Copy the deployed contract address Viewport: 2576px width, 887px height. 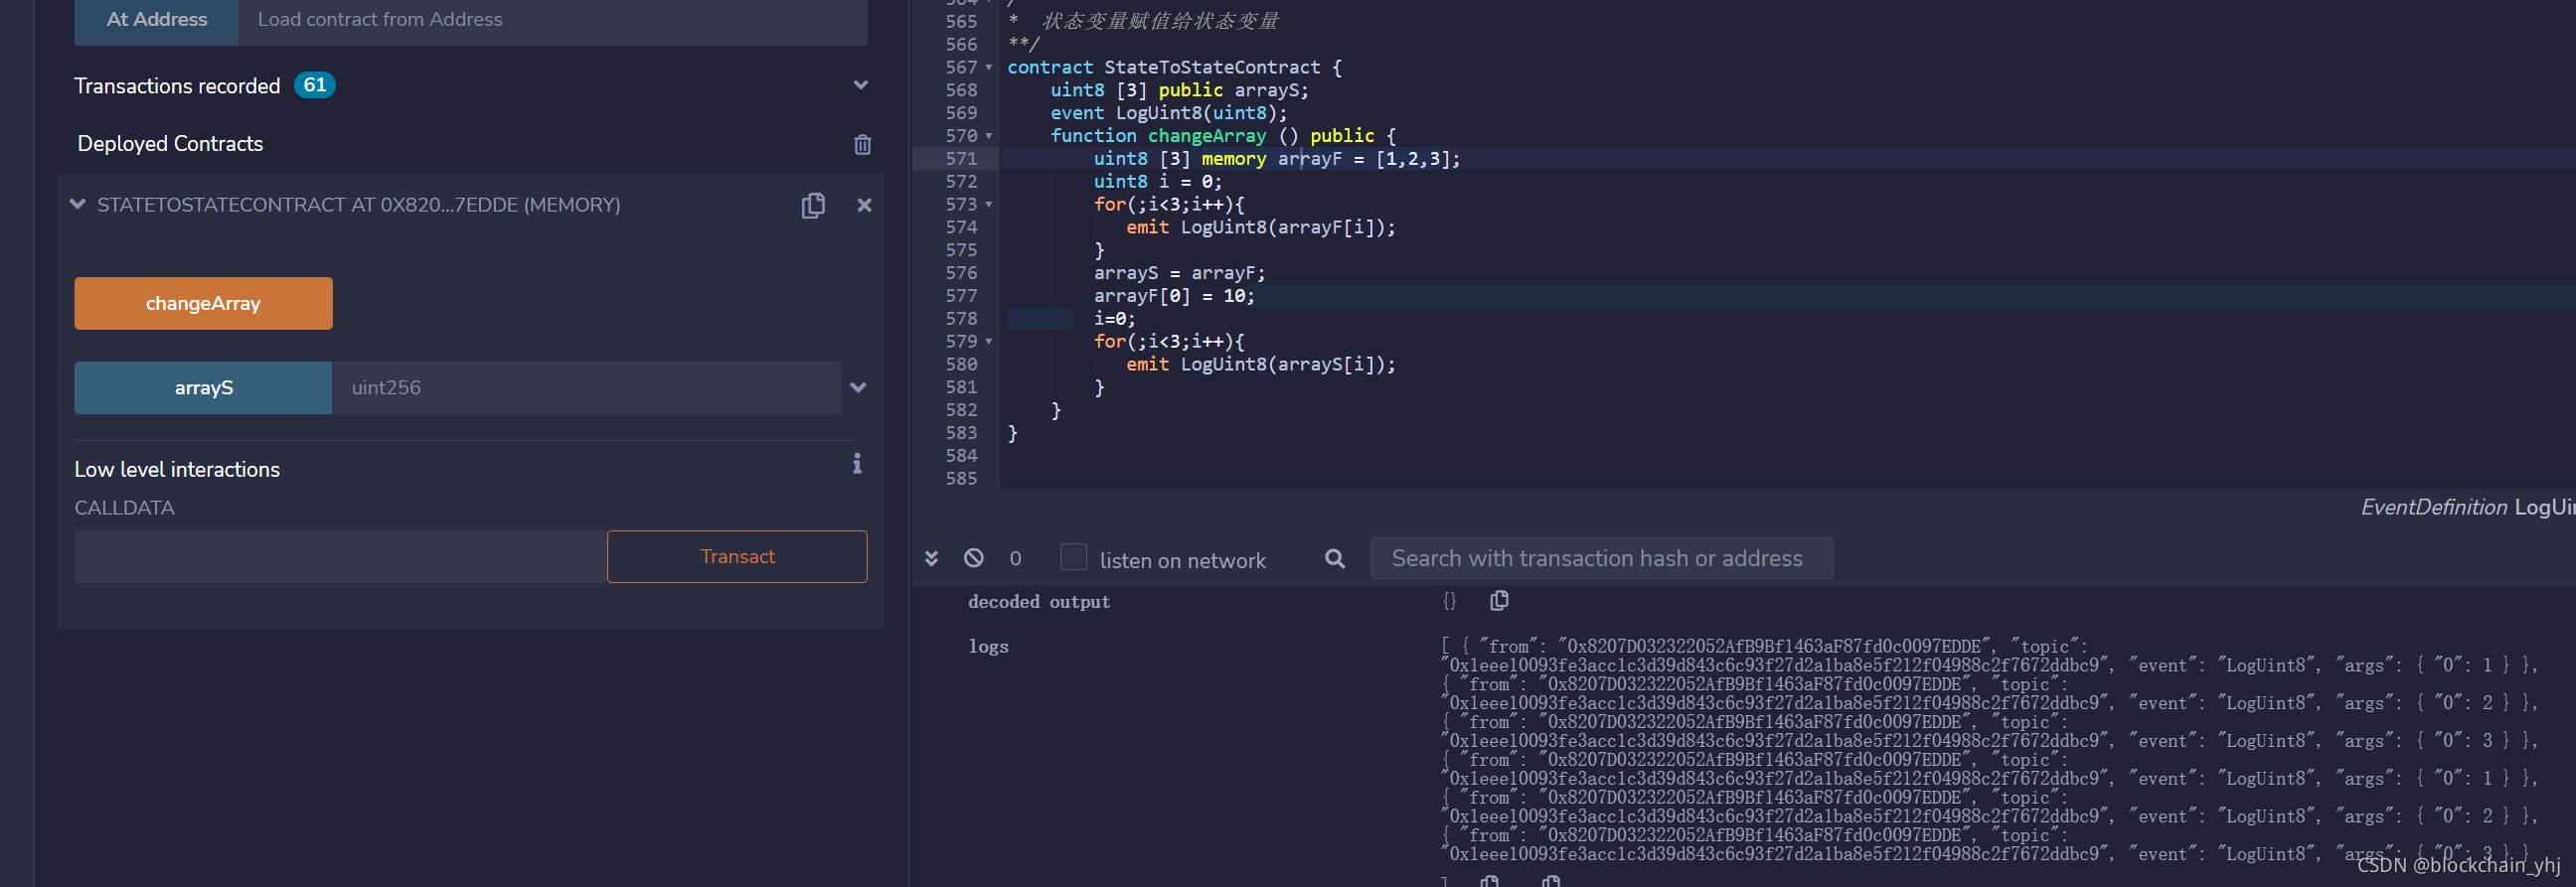(x=813, y=205)
